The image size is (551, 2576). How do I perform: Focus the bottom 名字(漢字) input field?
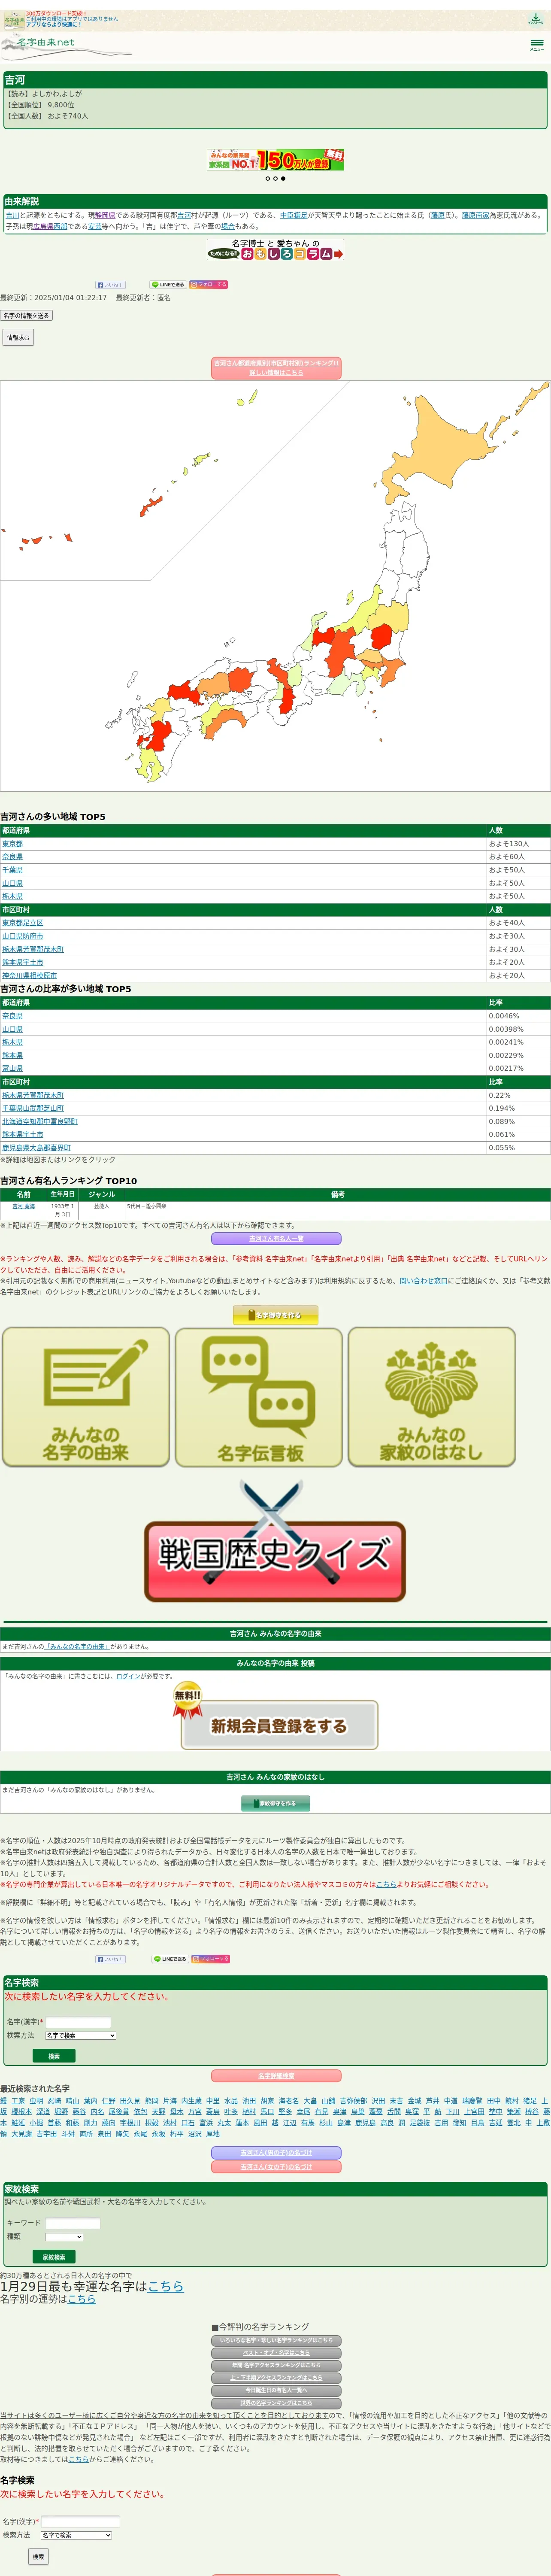point(80,2522)
